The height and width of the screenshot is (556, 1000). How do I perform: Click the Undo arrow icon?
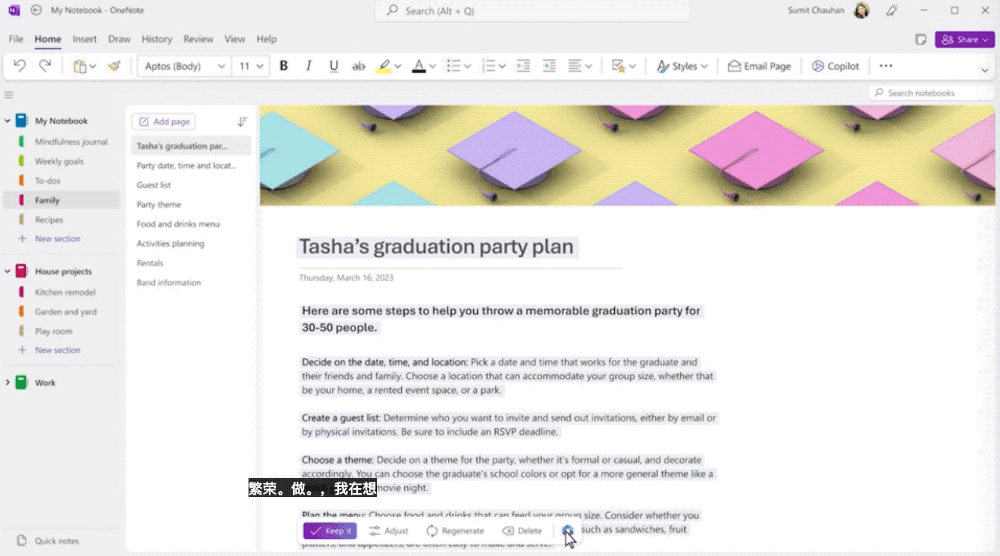[20, 66]
